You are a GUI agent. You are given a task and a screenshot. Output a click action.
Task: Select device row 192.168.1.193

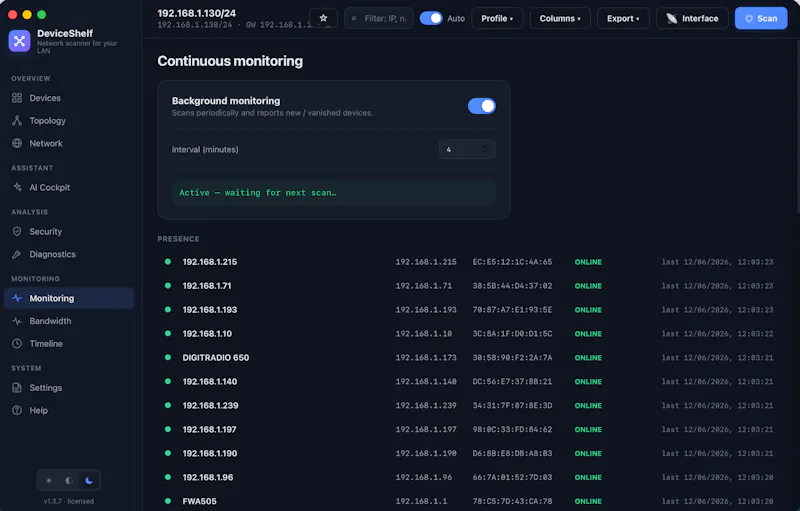coord(468,310)
